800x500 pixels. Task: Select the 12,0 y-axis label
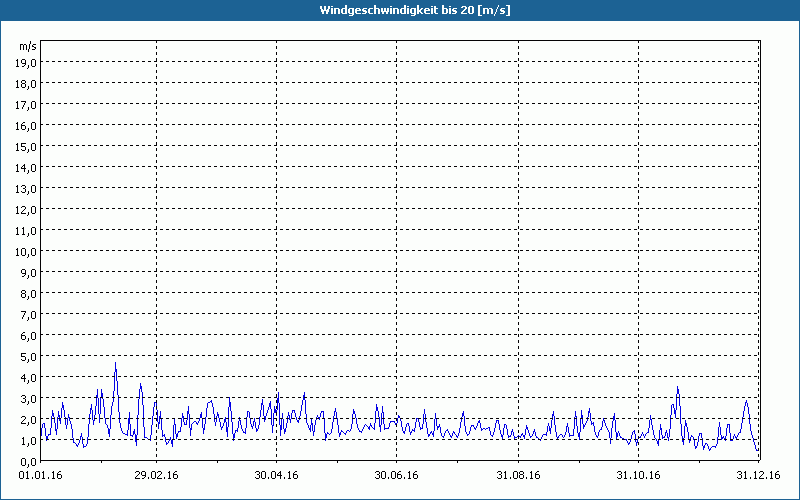[27, 210]
